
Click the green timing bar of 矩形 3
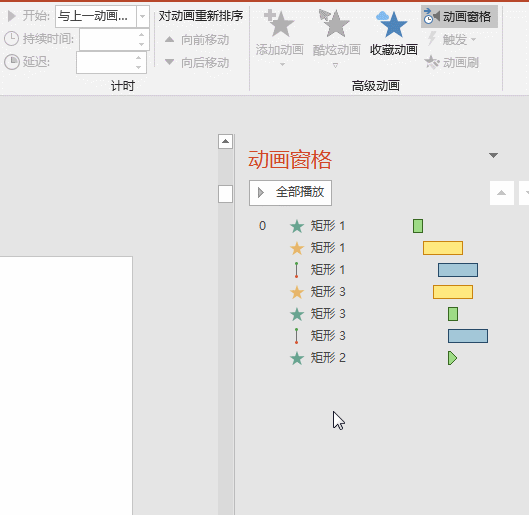(x=453, y=314)
